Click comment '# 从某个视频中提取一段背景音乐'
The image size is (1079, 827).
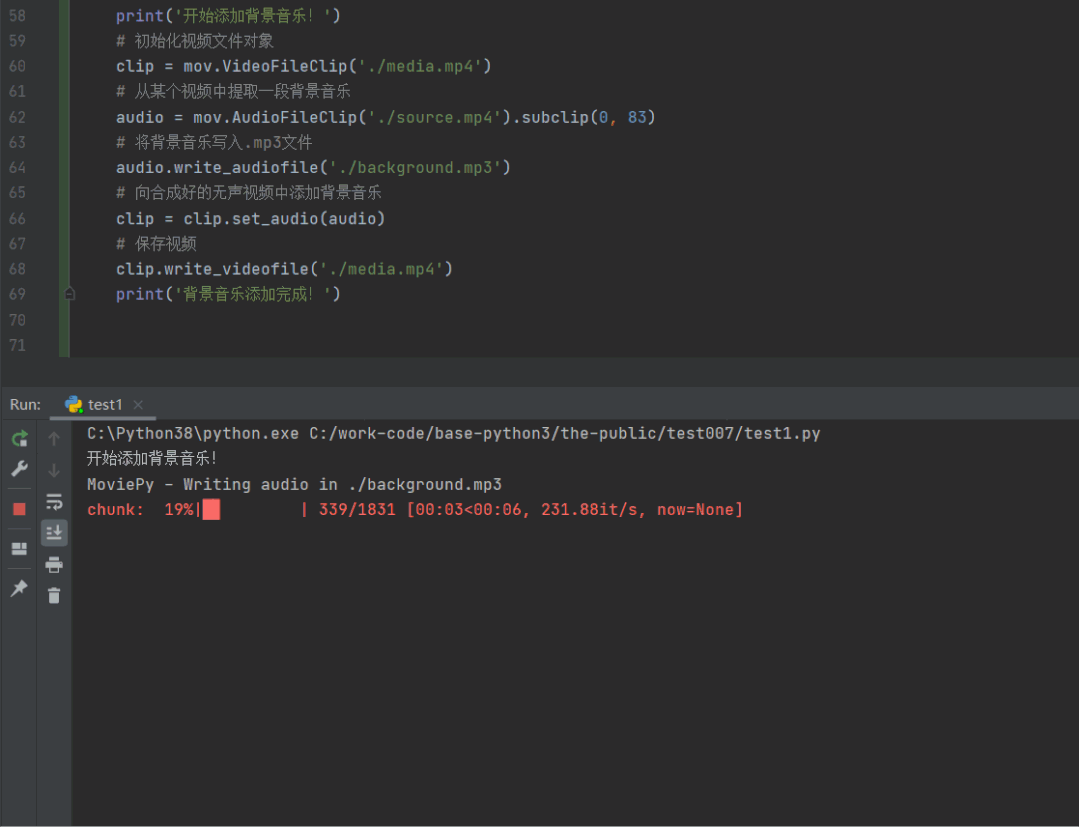click(233, 91)
